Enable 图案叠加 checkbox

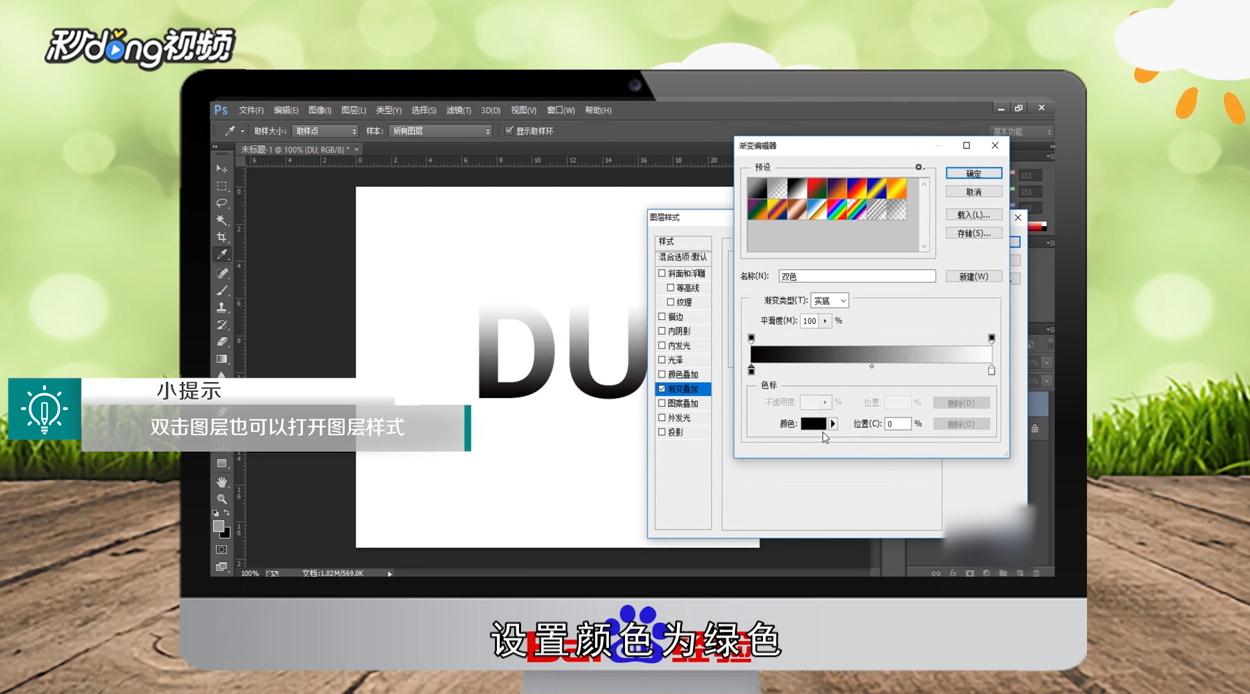click(x=661, y=403)
